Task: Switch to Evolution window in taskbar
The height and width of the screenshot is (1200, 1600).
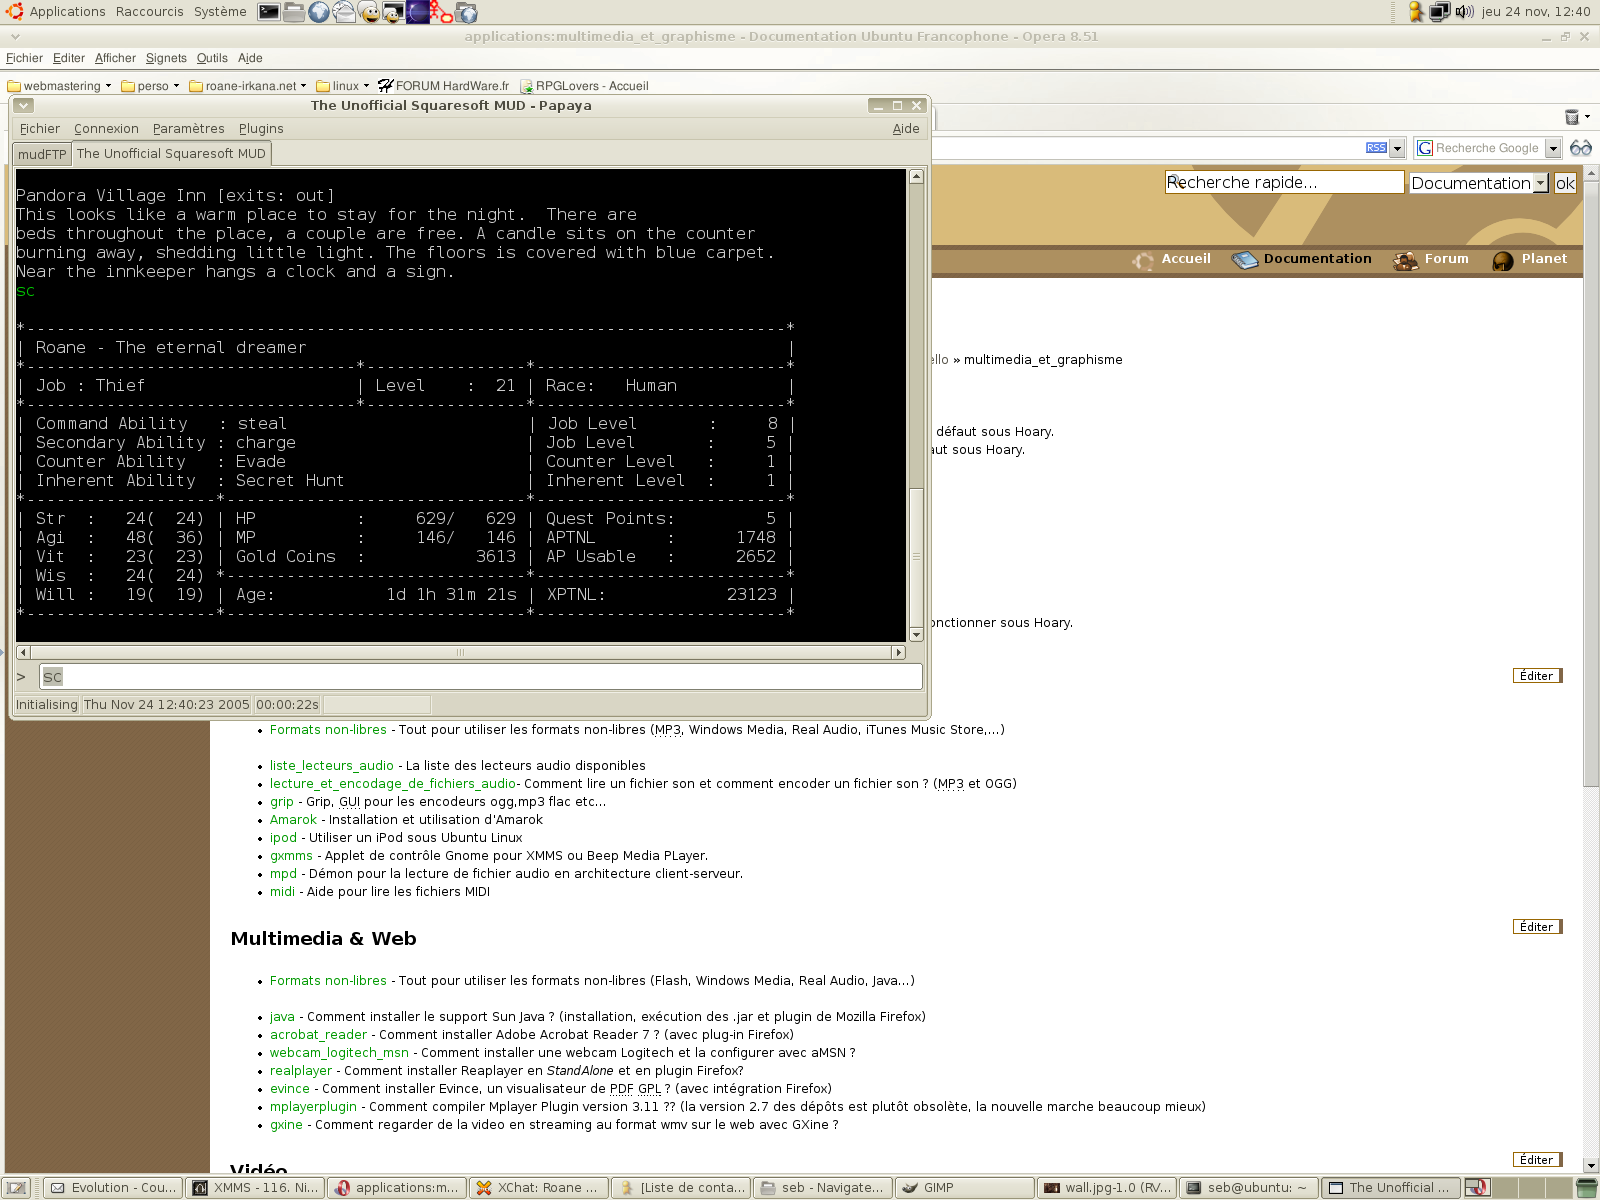Action: (114, 1188)
